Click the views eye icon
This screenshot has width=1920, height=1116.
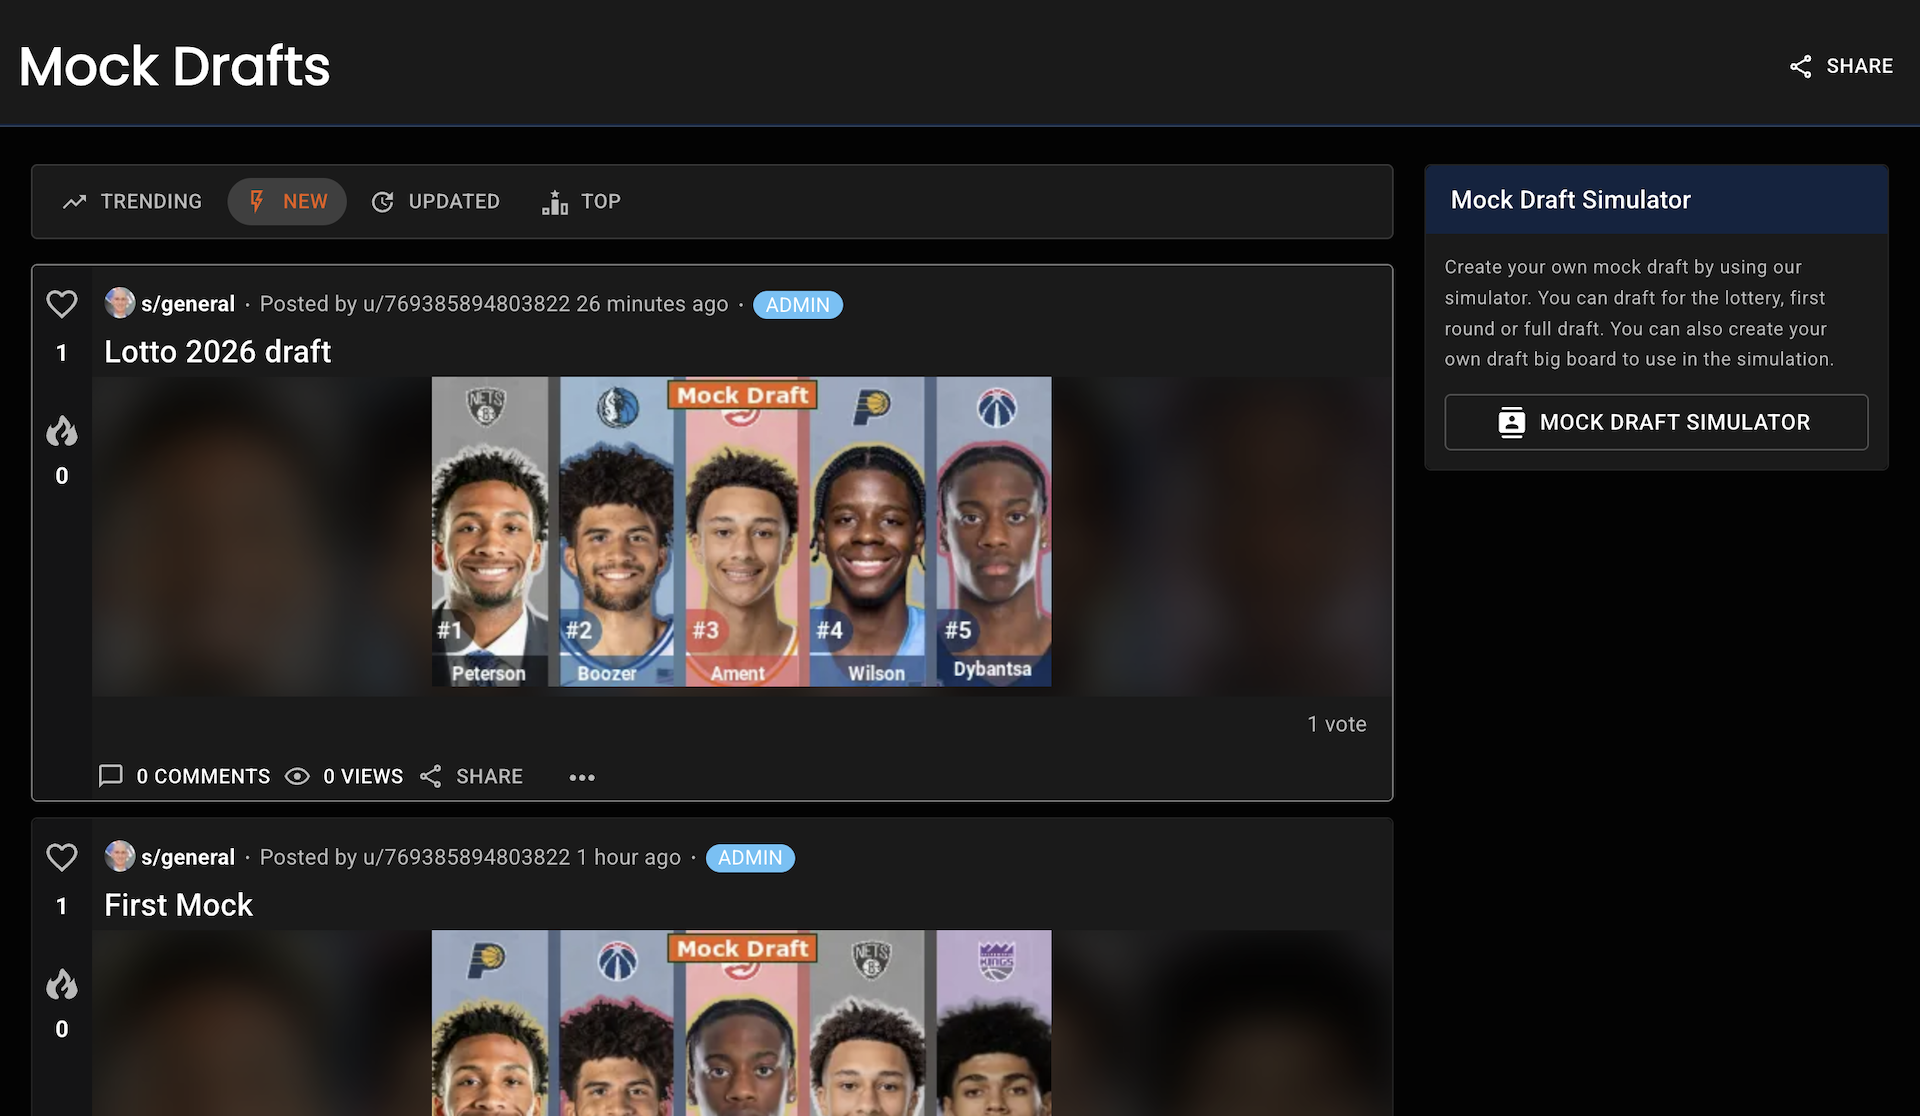(x=298, y=776)
